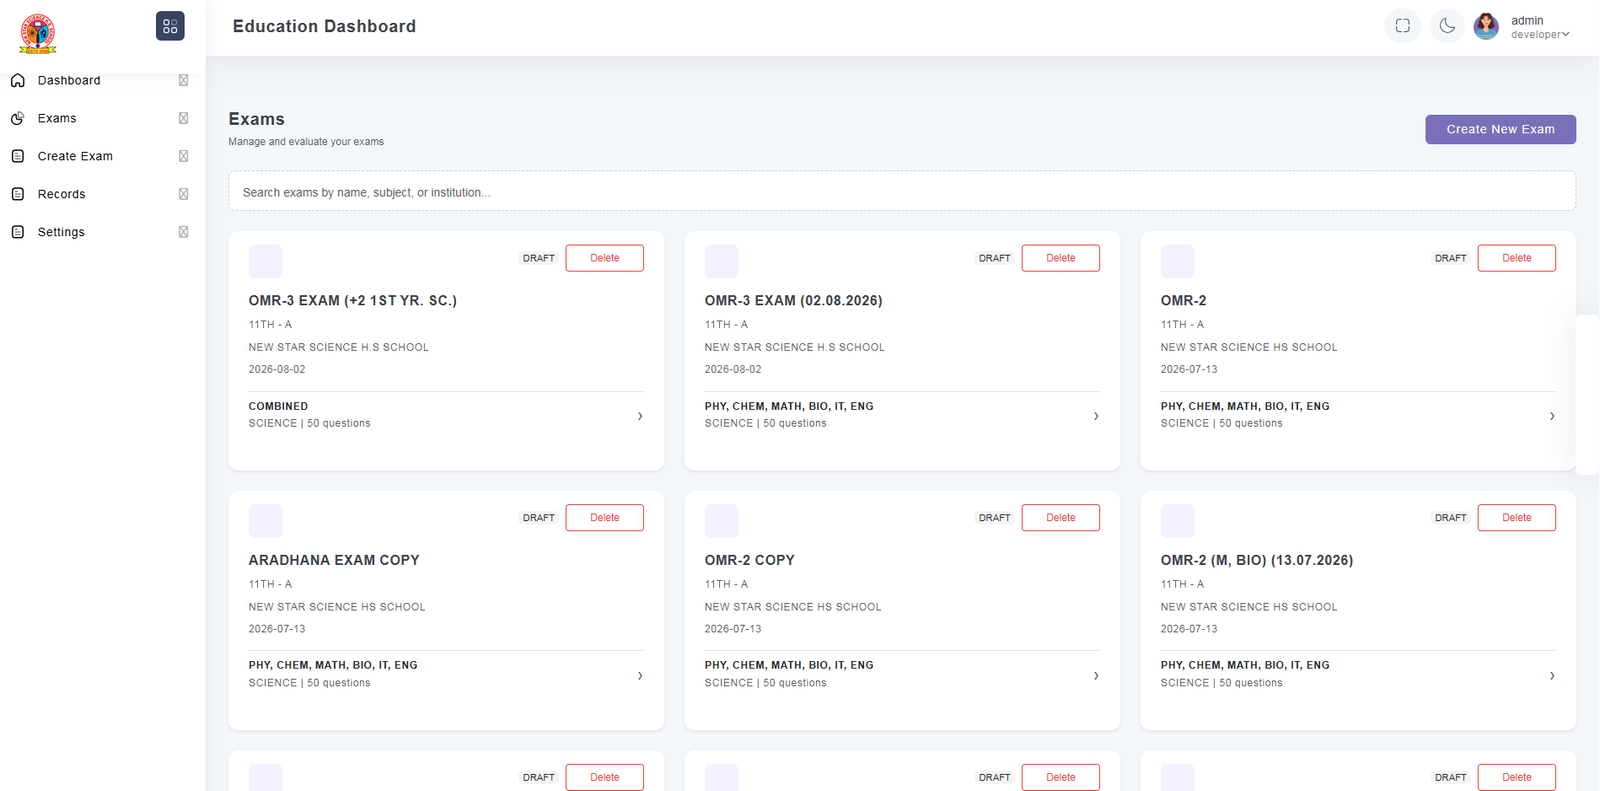Image resolution: width=1600 pixels, height=791 pixels.
Task: Click the Records sidebar icon
Action: click(x=18, y=194)
